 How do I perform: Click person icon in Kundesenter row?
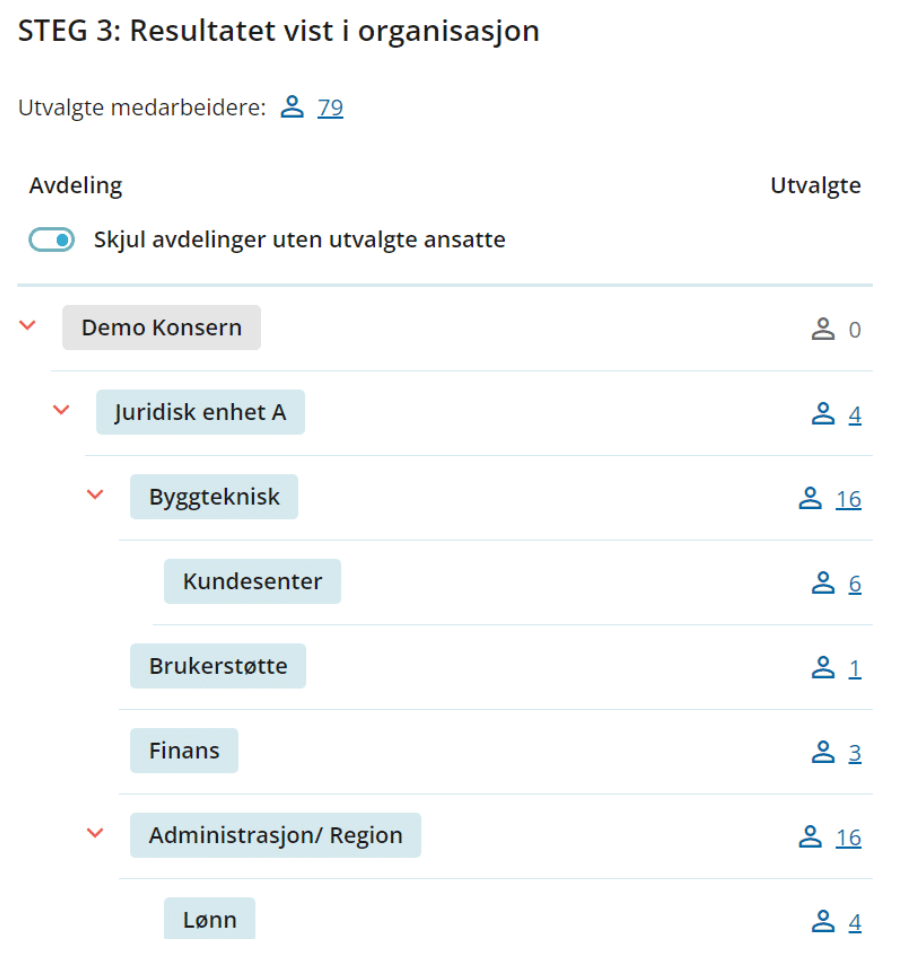pyautogui.click(x=823, y=583)
